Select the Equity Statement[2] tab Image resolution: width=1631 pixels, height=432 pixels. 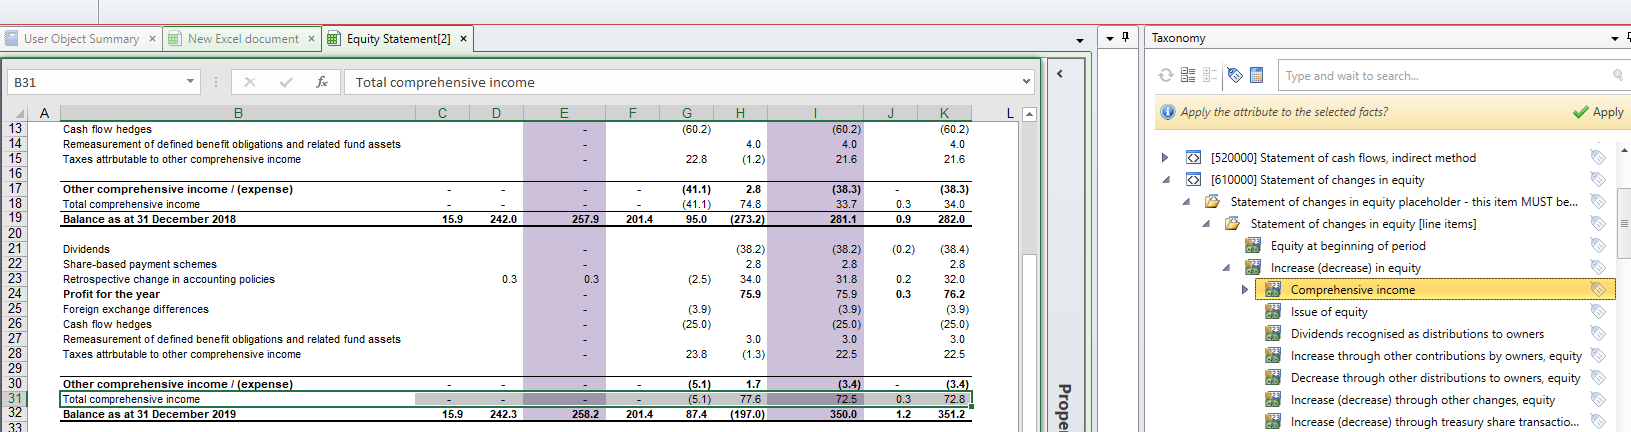(x=398, y=38)
